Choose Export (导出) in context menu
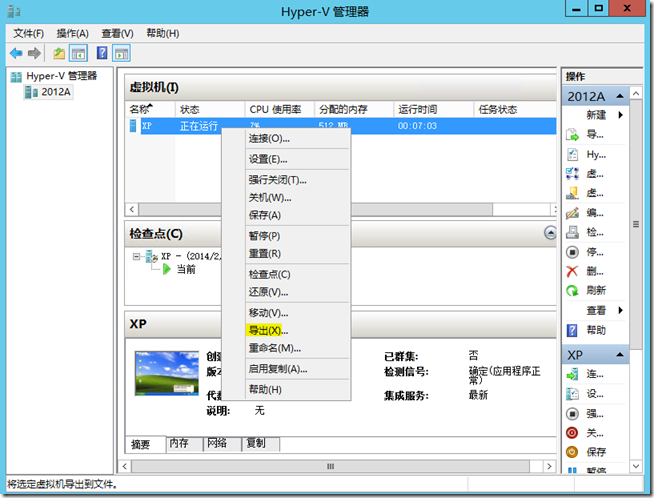654x498 pixels. click(286, 330)
